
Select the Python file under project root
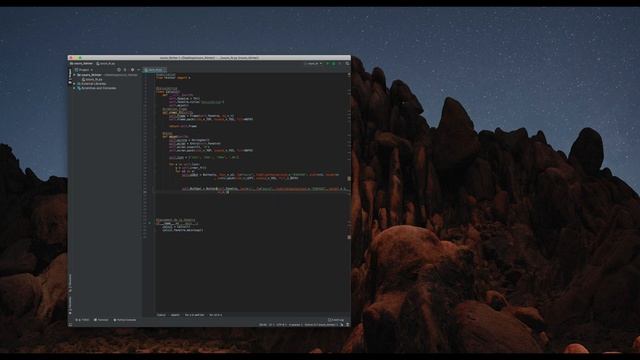pos(92,79)
